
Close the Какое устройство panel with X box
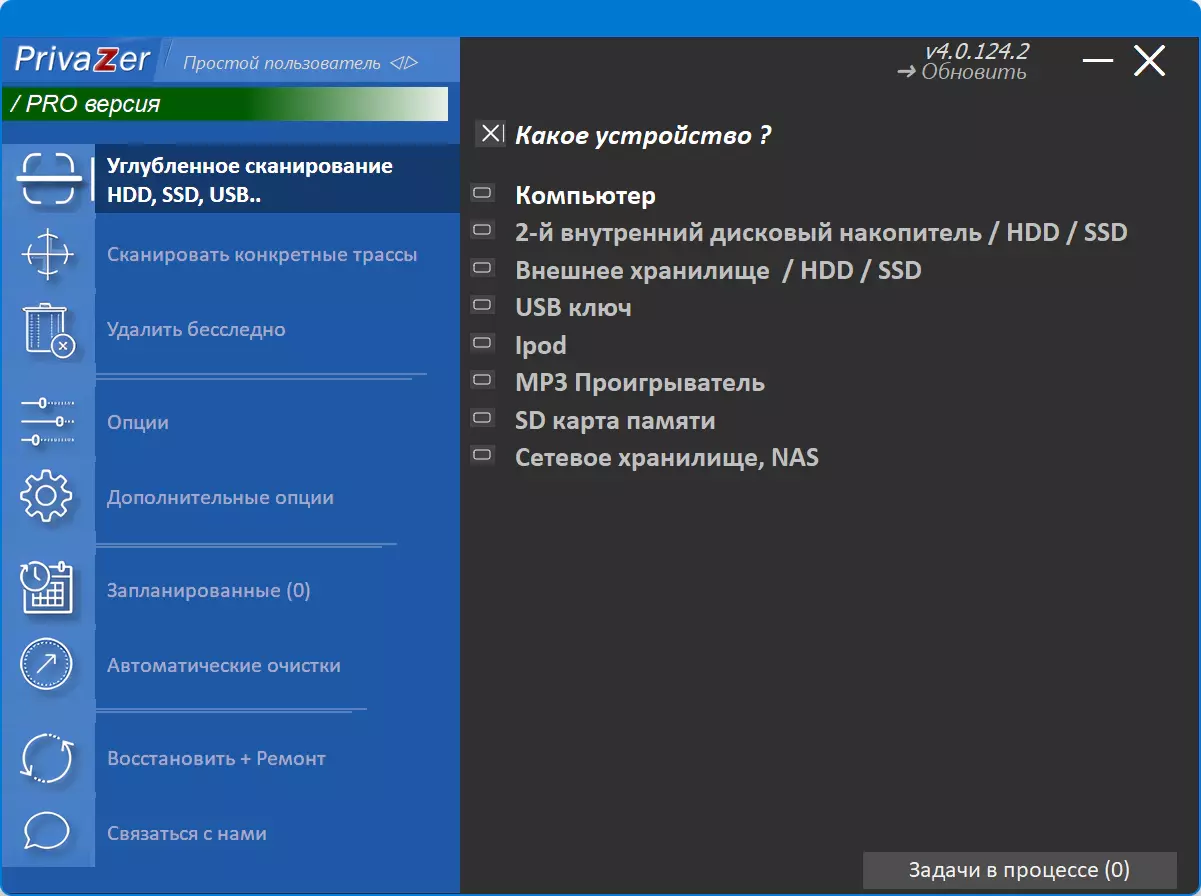point(490,133)
